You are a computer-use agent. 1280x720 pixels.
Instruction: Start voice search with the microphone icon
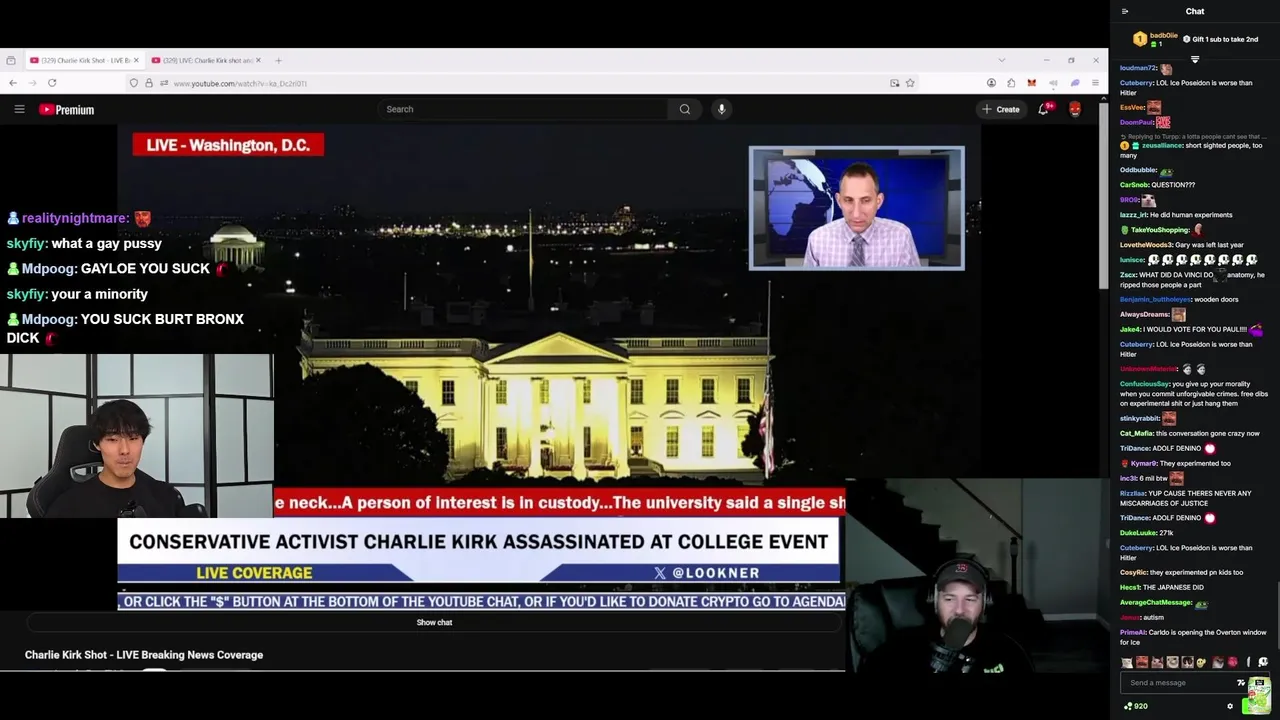pos(721,109)
